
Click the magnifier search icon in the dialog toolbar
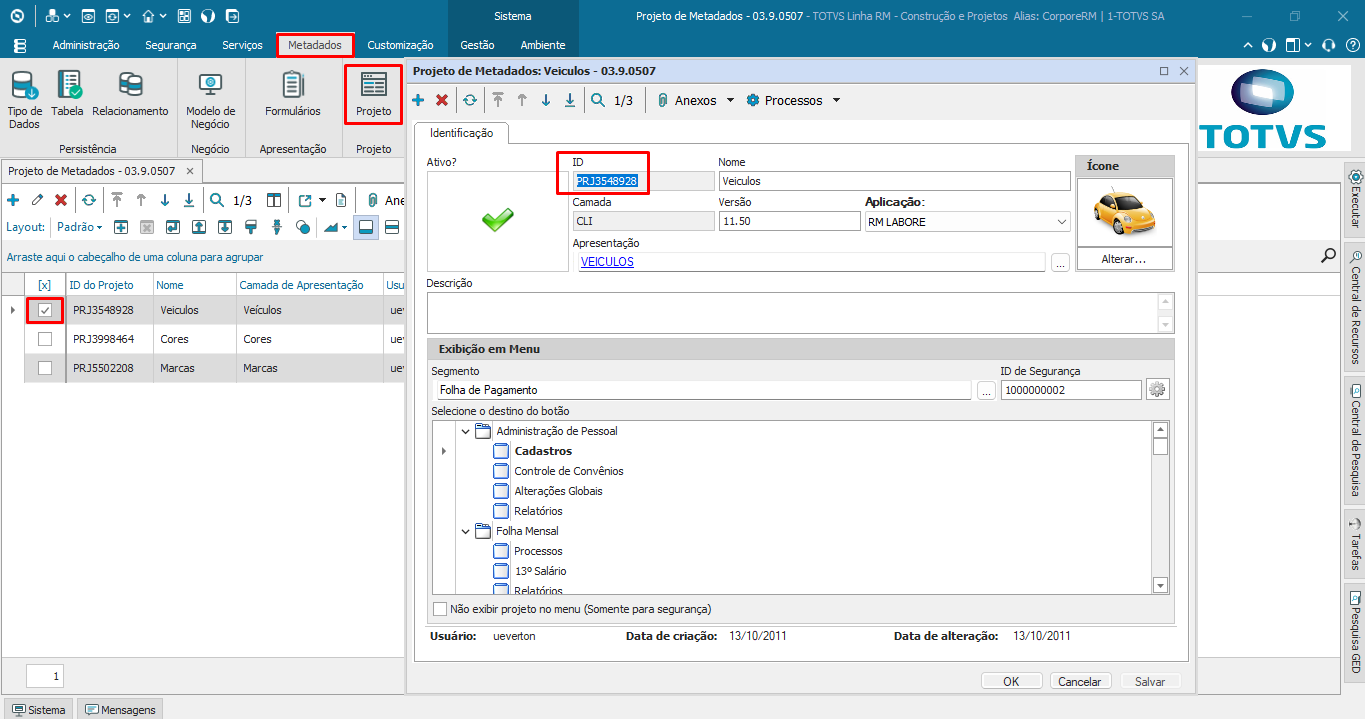pos(598,100)
